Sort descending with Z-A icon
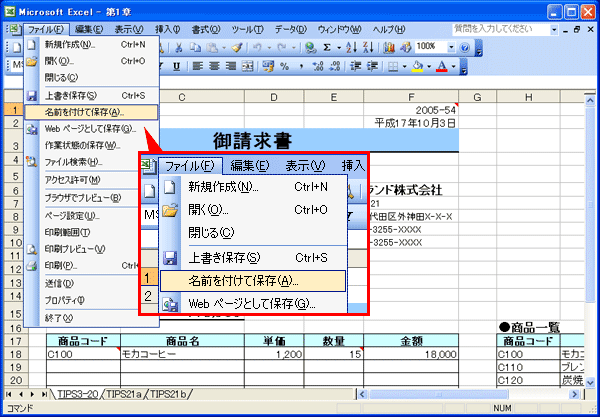Viewport: 600px width, 417px height. pos(368,47)
